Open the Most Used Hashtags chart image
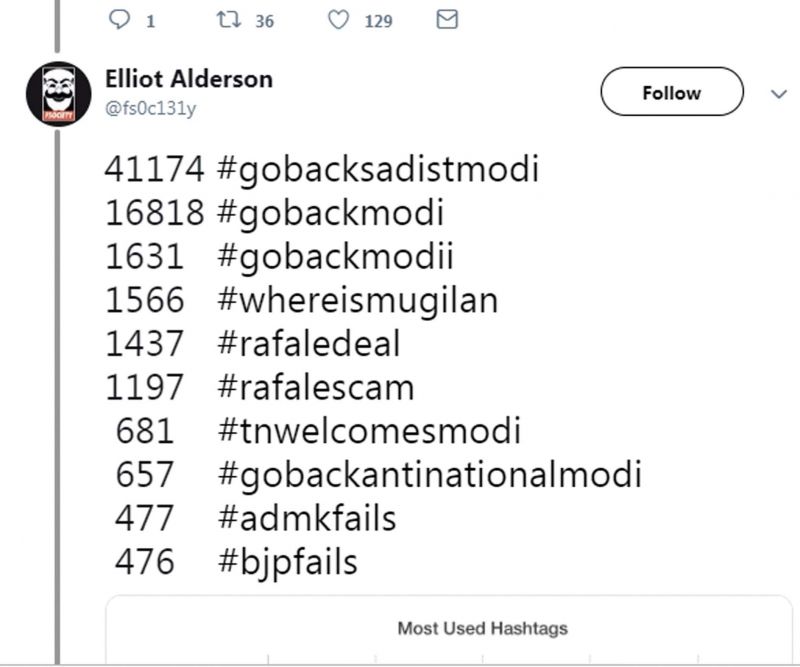The height and width of the screenshot is (667, 800). (x=448, y=630)
